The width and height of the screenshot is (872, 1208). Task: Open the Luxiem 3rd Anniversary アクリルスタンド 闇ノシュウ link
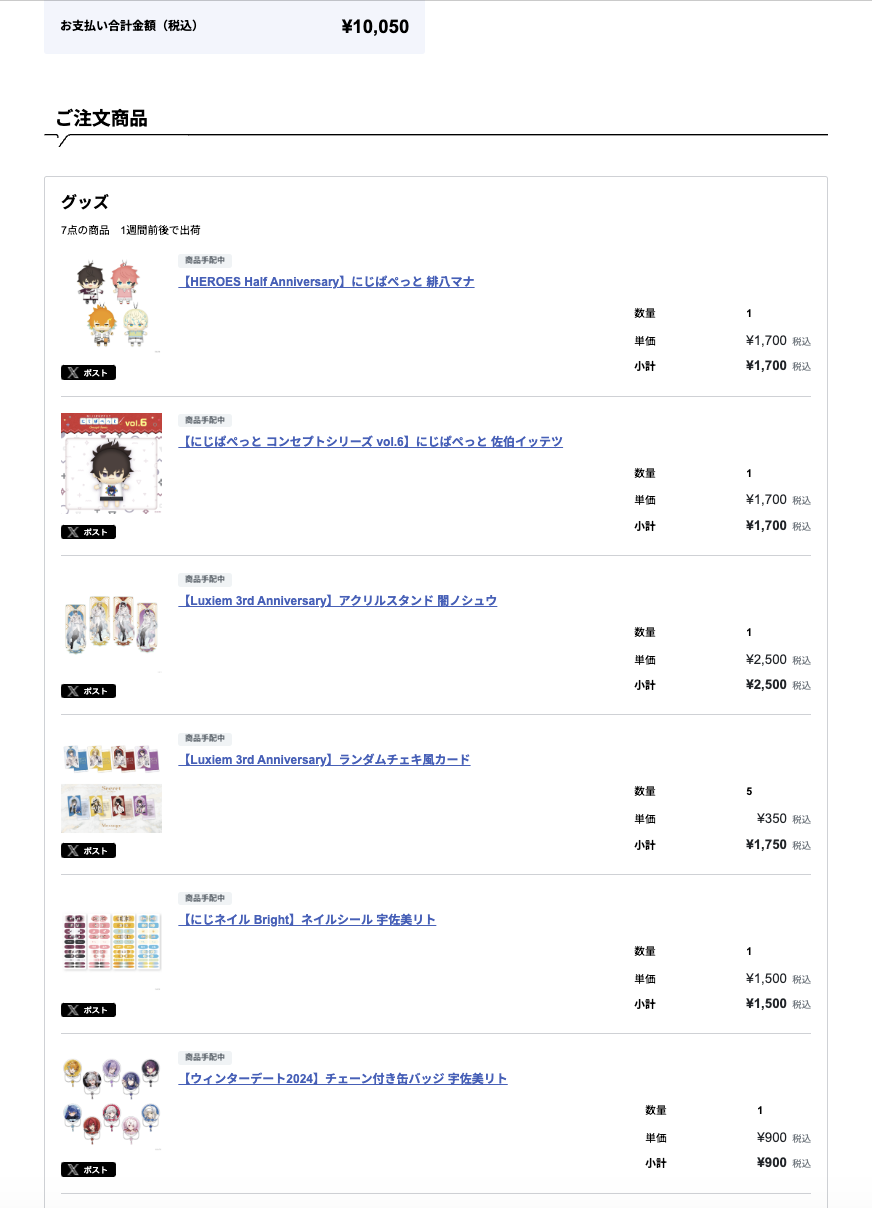point(337,601)
